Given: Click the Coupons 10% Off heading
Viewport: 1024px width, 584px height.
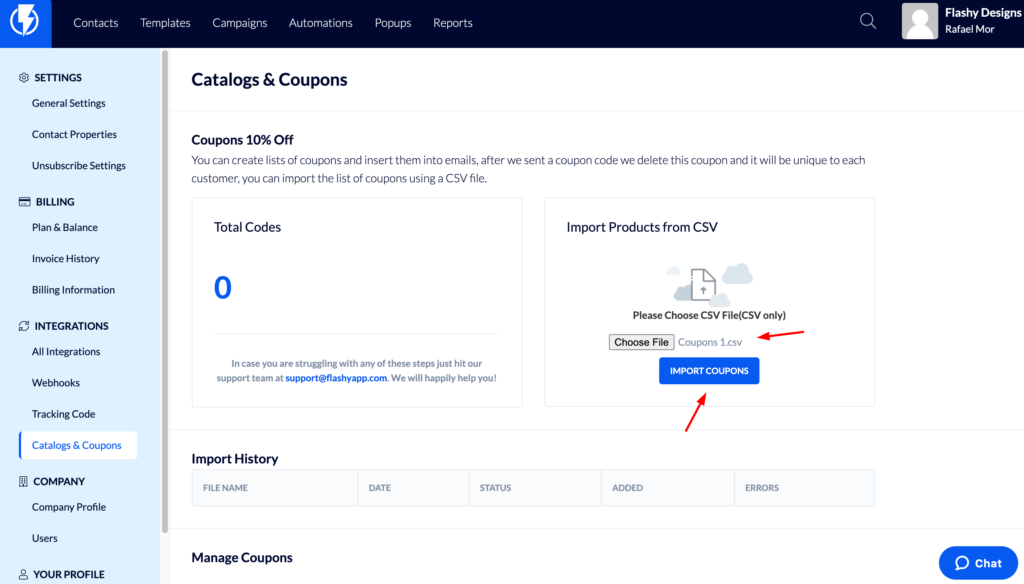Looking at the screenshot, I should pyautogui.click(x=242, y=140).
